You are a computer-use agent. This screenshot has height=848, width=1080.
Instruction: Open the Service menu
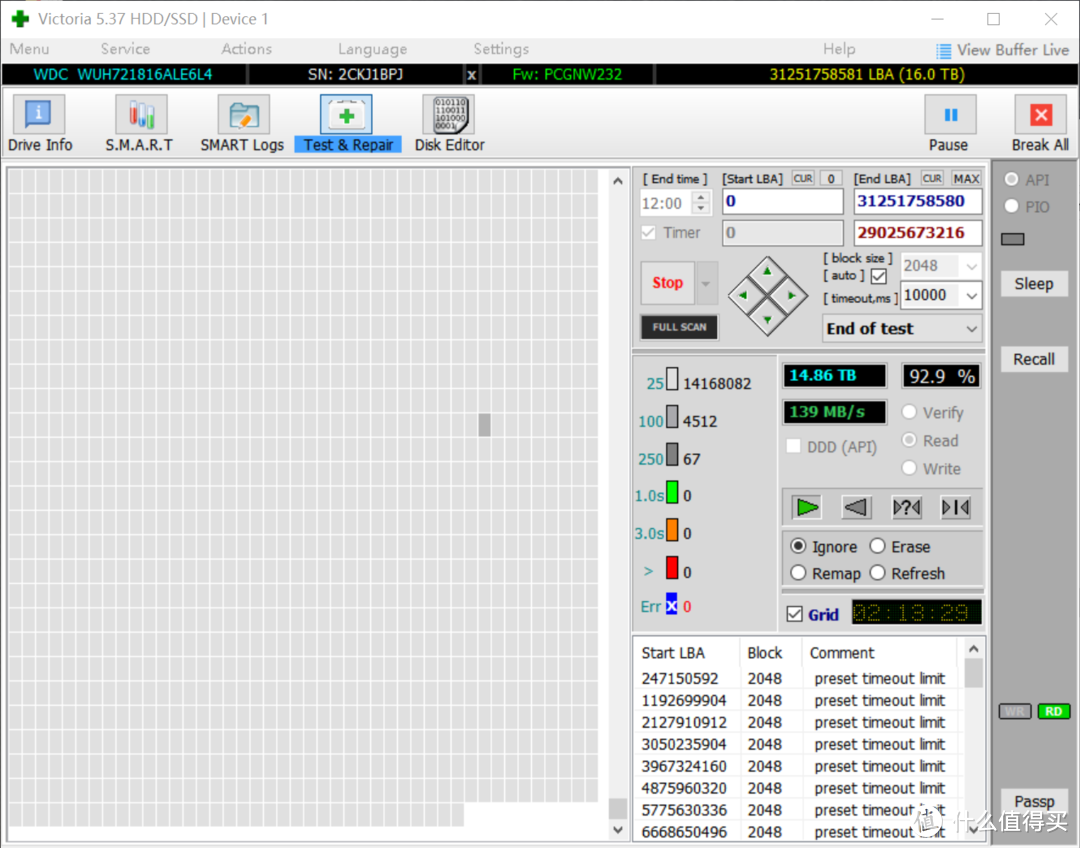125,49
